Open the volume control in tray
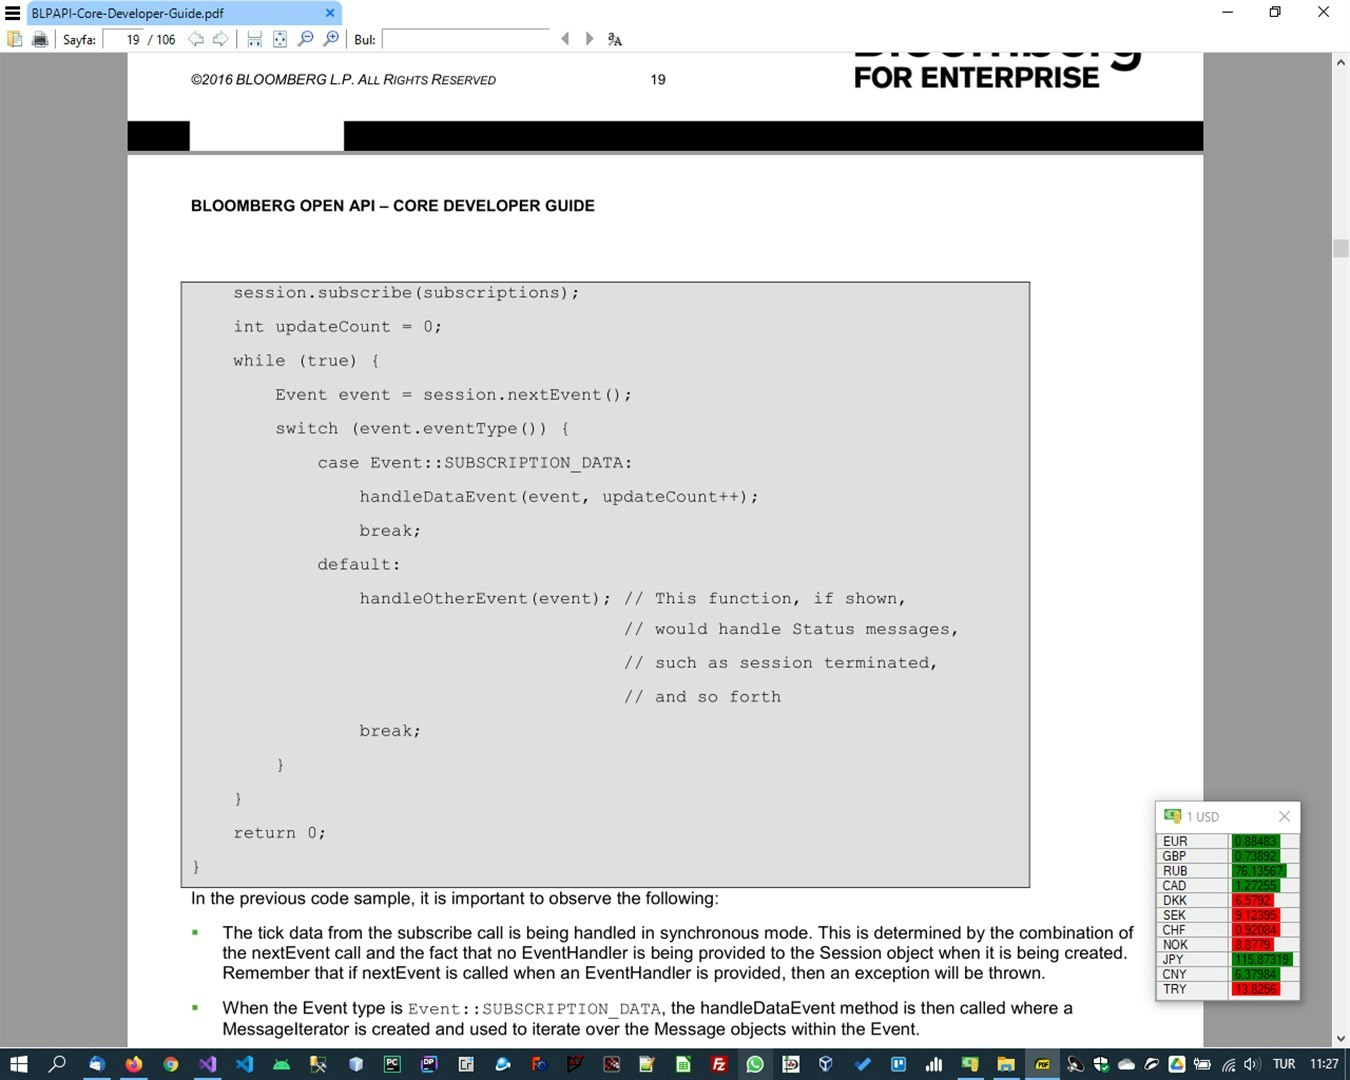The image size is (1350, 1080). 1252,1064
